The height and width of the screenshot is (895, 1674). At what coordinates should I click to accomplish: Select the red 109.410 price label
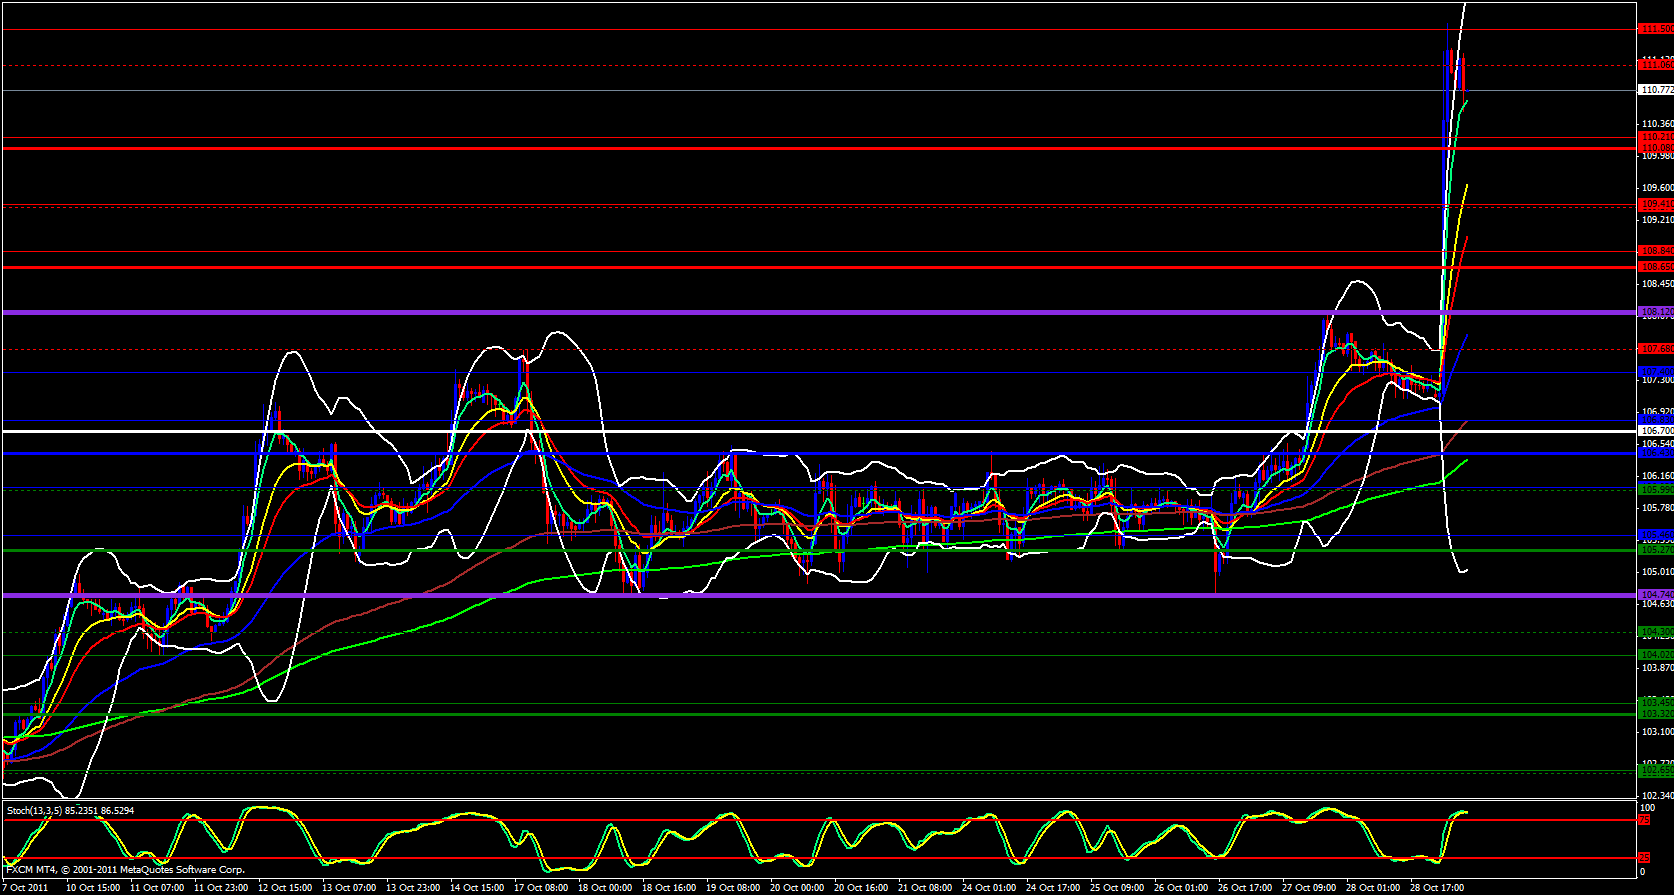pyautogui.click(x=1655, y=204)
